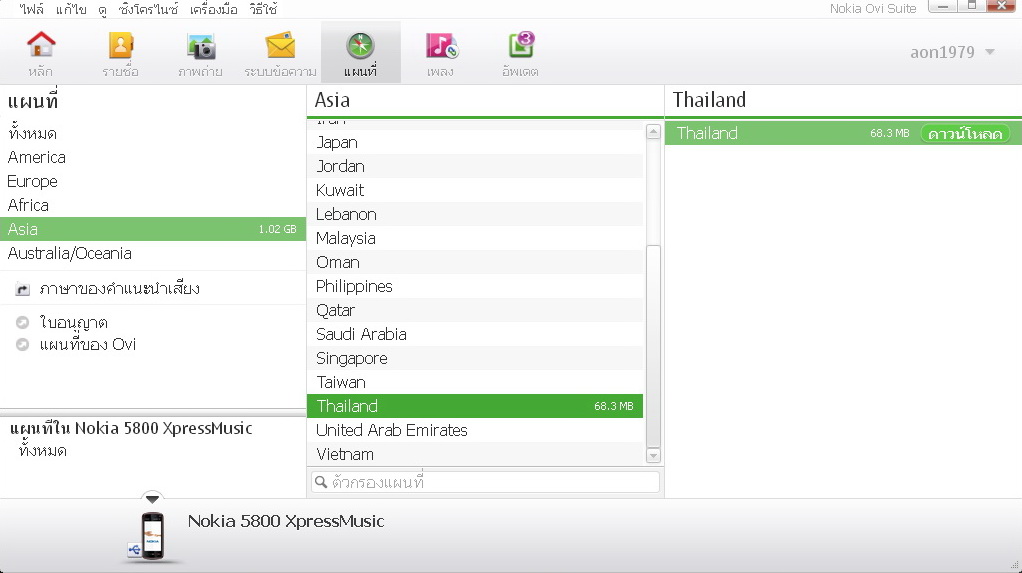
Task: Click the scroll up arrow of country list
Action: point(653,132)
